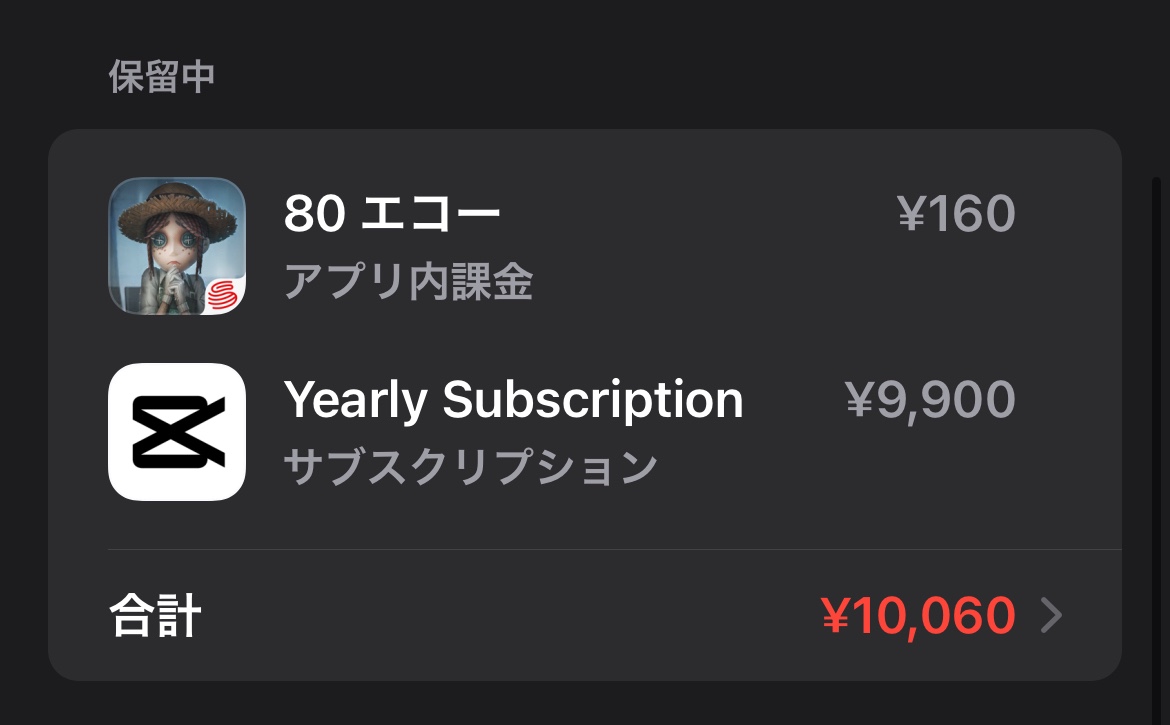Click the number 80 in the first item
Viewport: 1170px width, 725px height.
(x=315, y=214)
